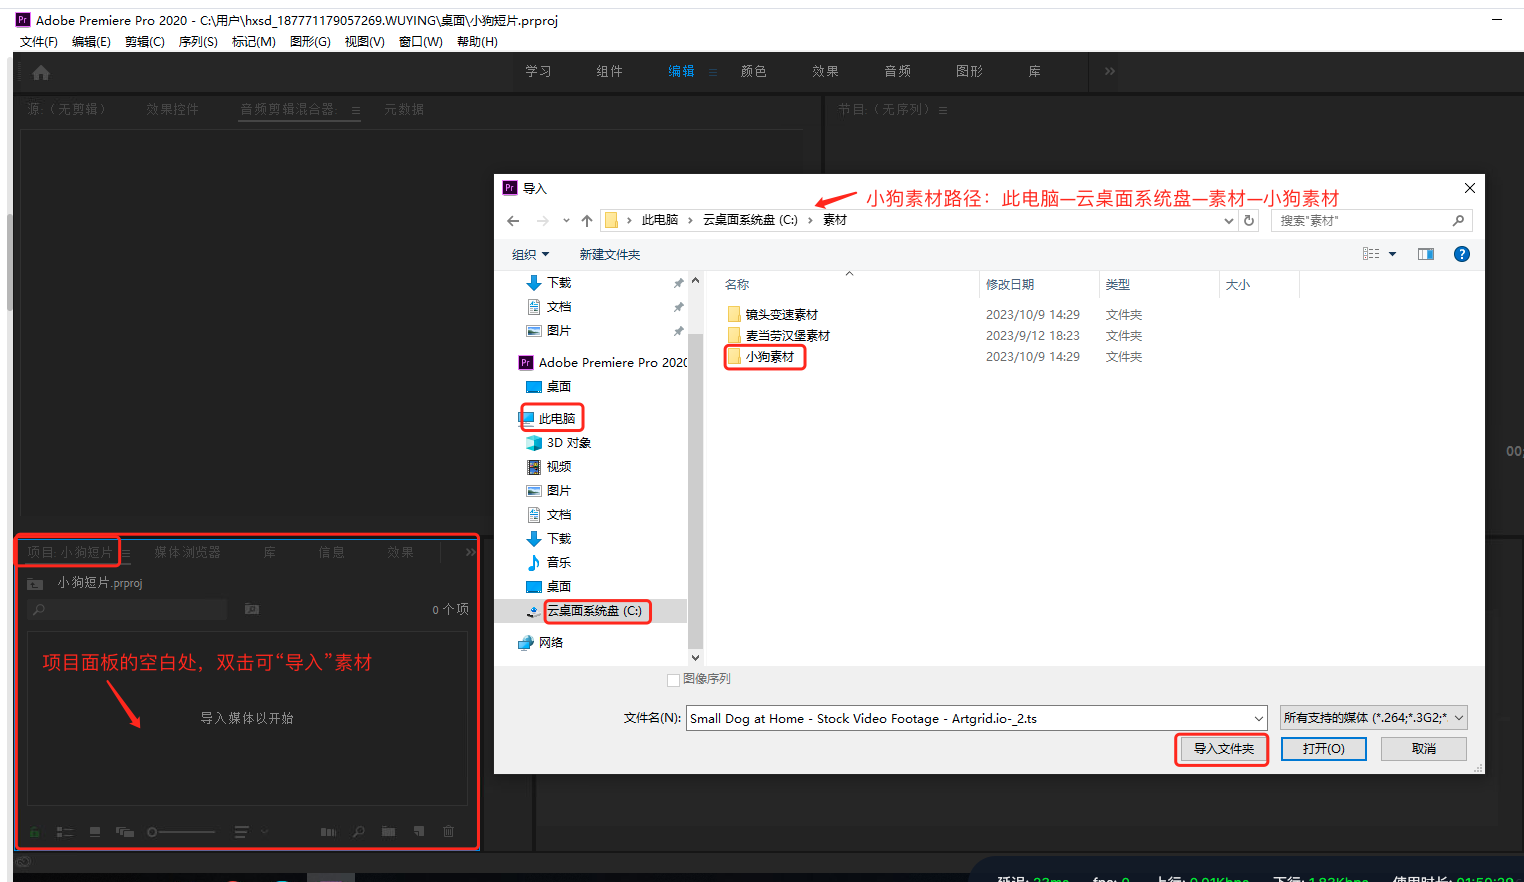Image resolution: width=1524 pixels, height=882 pixels.
Task: Open the 组织 dropdown menu
Action: (530, 255)
